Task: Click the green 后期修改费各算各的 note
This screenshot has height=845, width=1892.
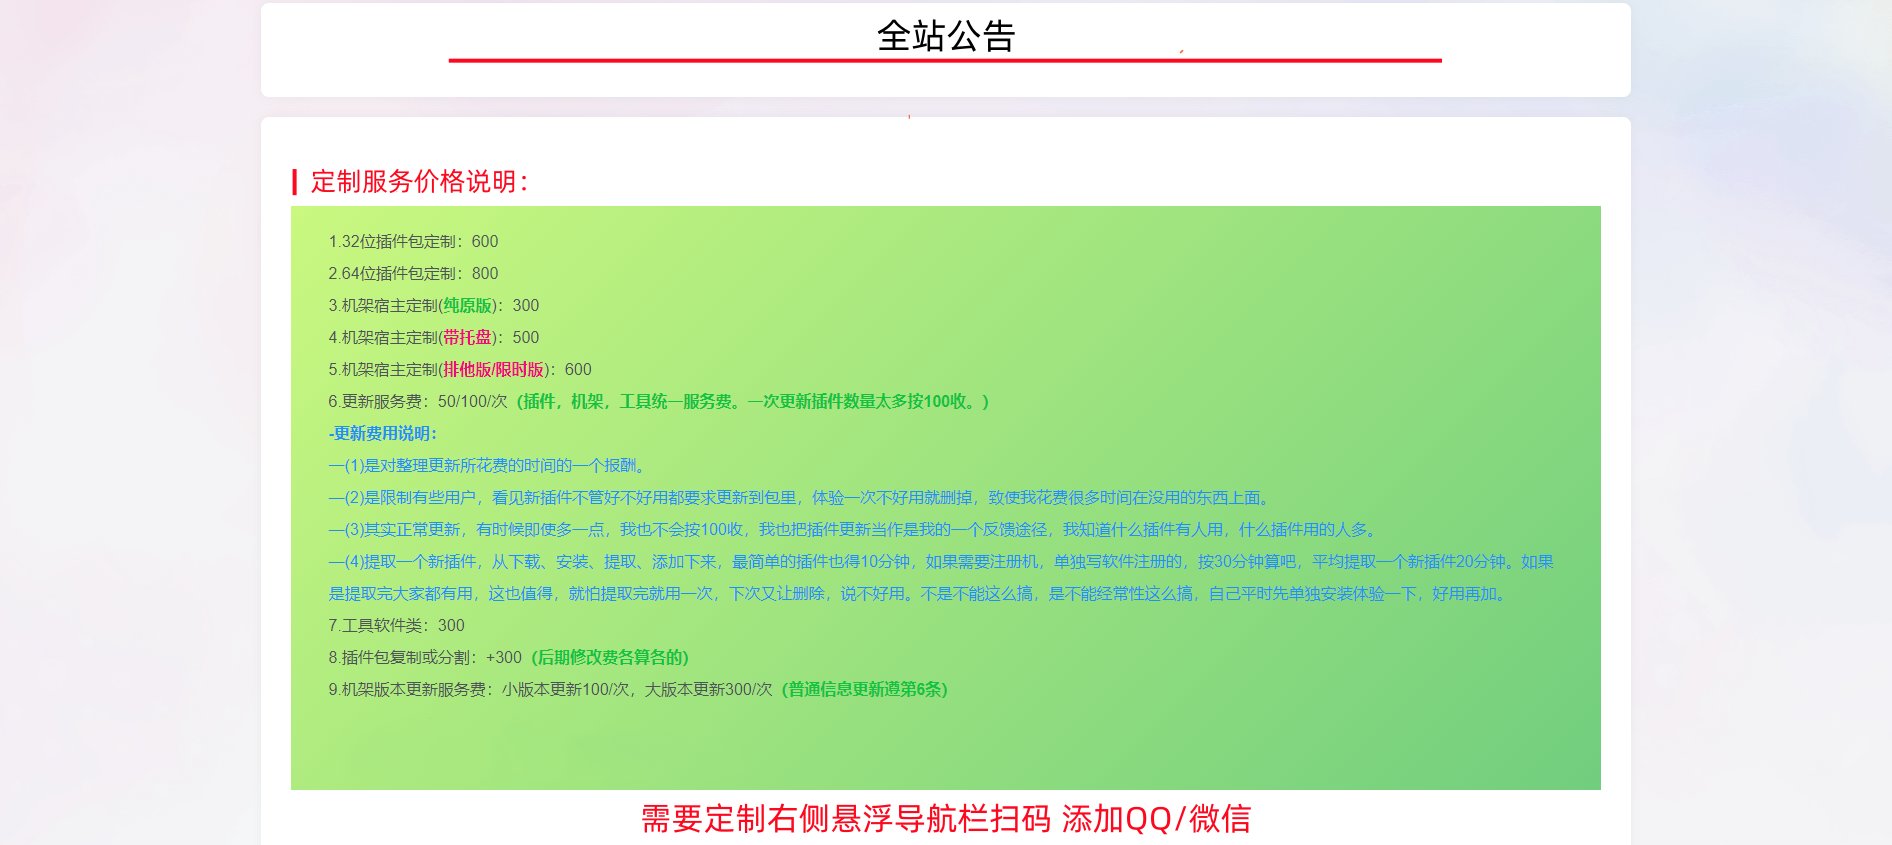Action: point(610,658)
